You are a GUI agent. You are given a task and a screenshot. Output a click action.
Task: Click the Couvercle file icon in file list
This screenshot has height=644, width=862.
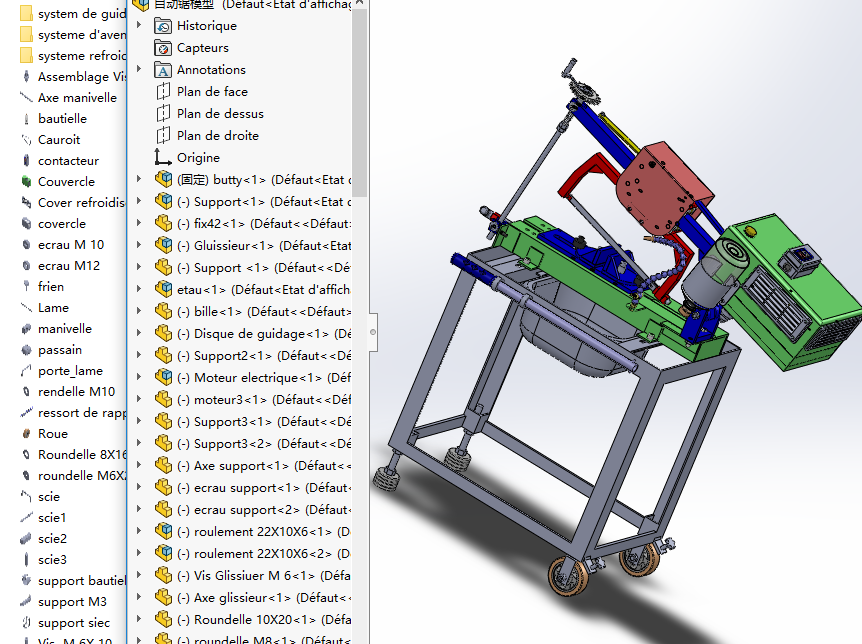(26, 181)
